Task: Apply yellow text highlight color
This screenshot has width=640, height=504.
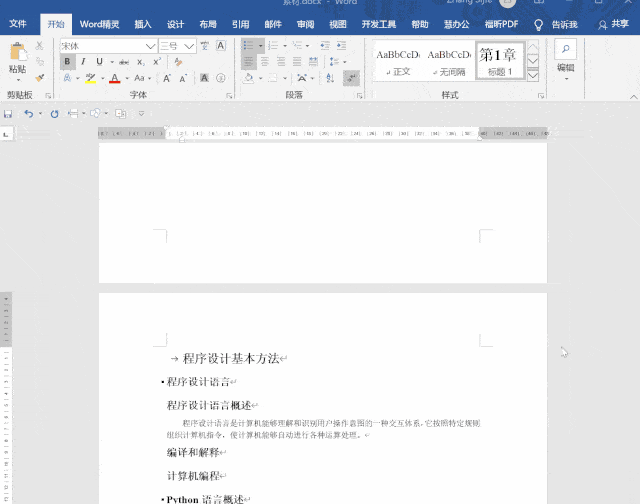Action: coord(91,78)
